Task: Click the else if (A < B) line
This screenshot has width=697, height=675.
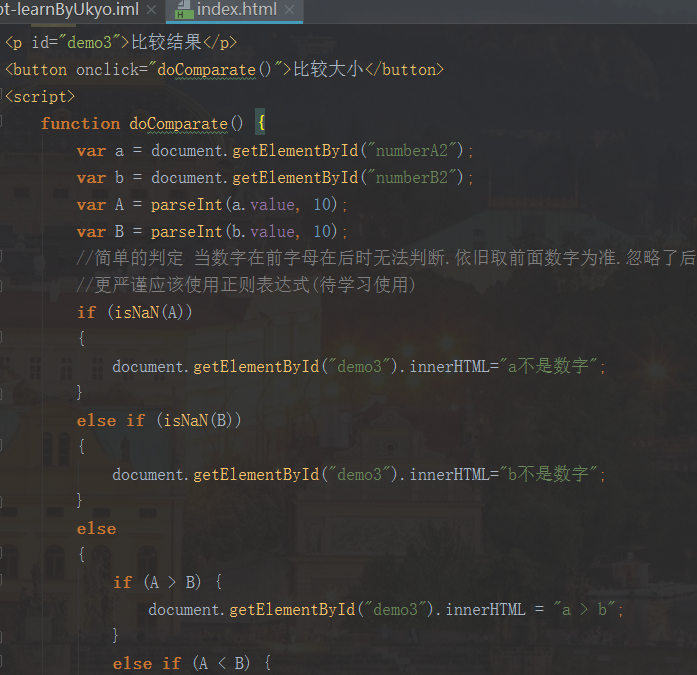Action: coord(192,663)
